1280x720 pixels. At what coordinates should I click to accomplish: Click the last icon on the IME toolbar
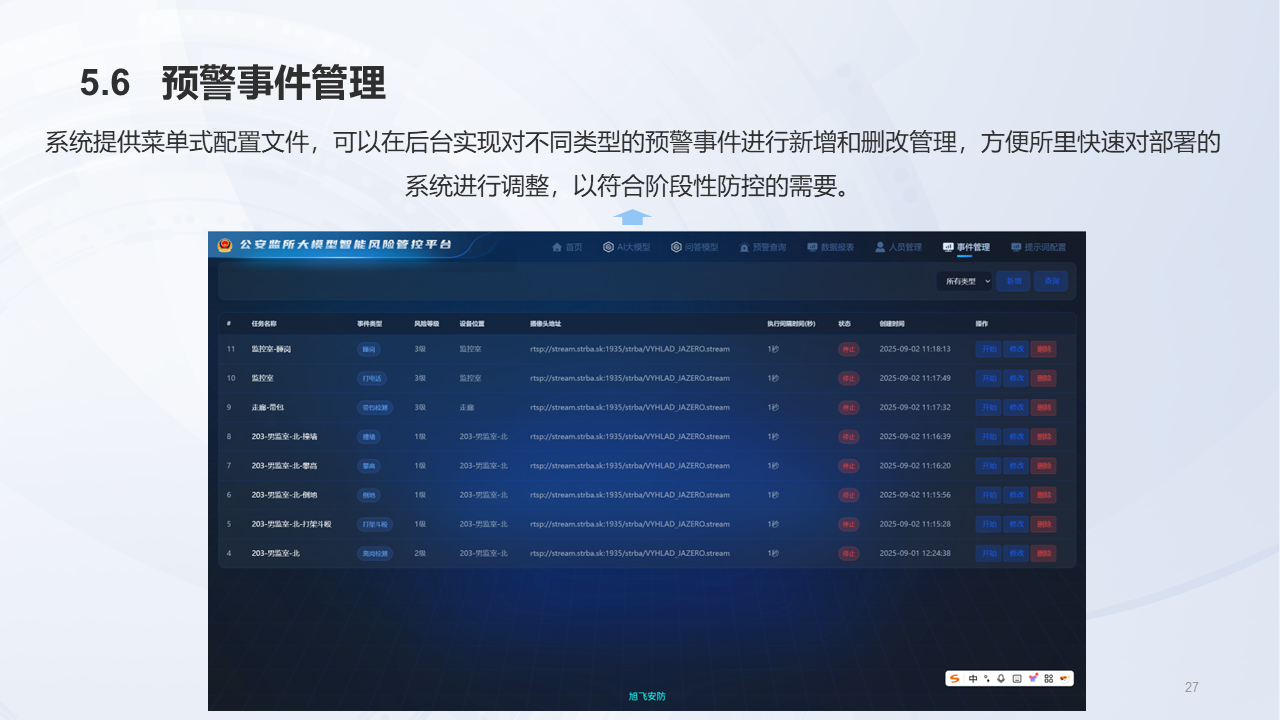pos(1064,678)
